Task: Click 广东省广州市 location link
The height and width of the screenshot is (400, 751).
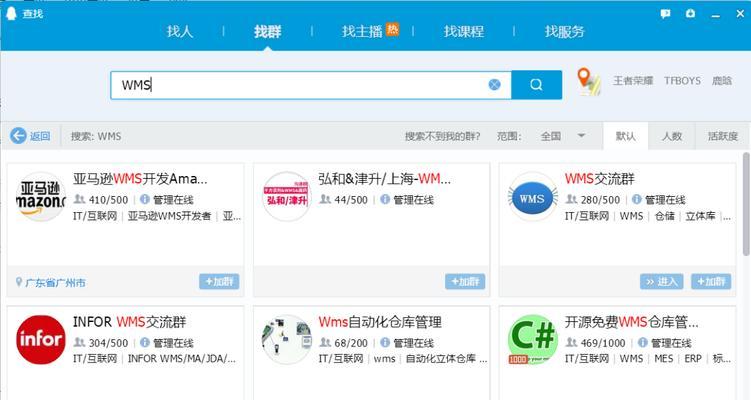Action: 55,283
